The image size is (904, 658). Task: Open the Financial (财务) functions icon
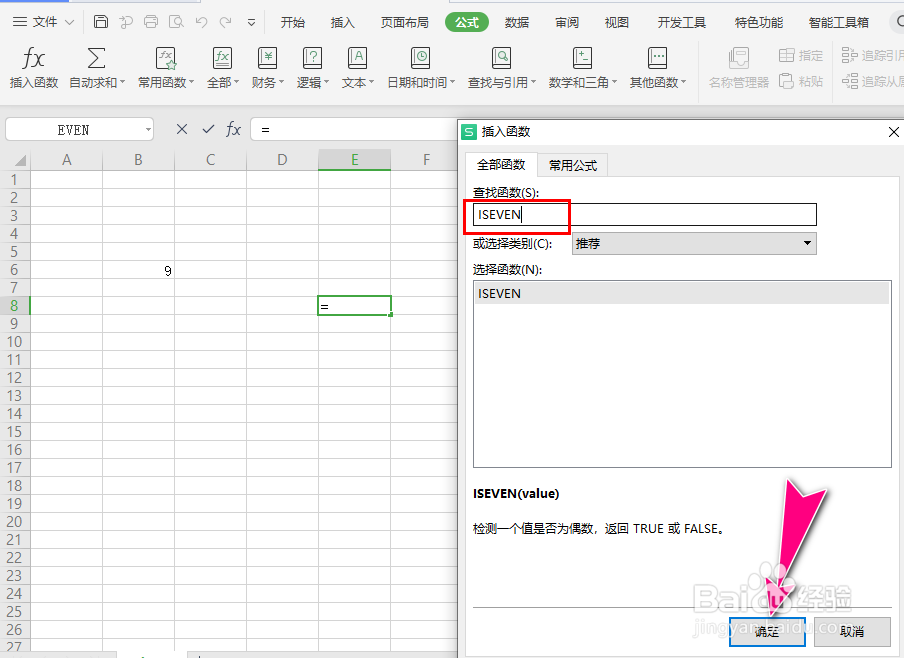(268, 59)
